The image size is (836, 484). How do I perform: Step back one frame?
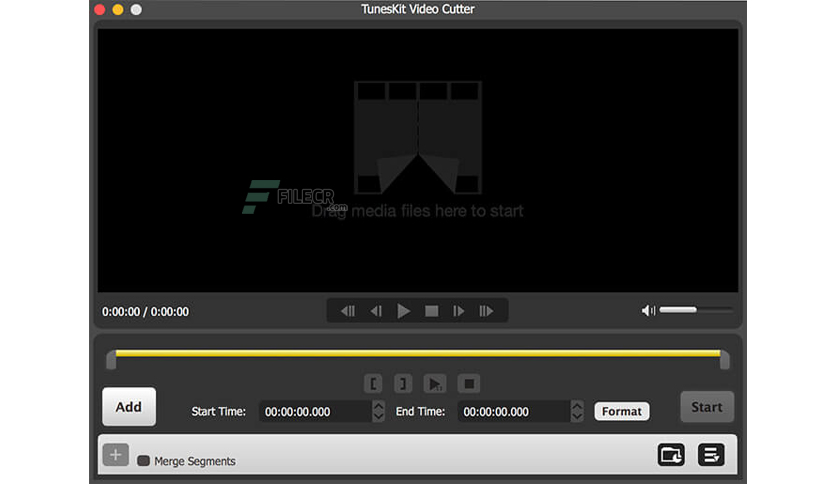tap(376, 311)
